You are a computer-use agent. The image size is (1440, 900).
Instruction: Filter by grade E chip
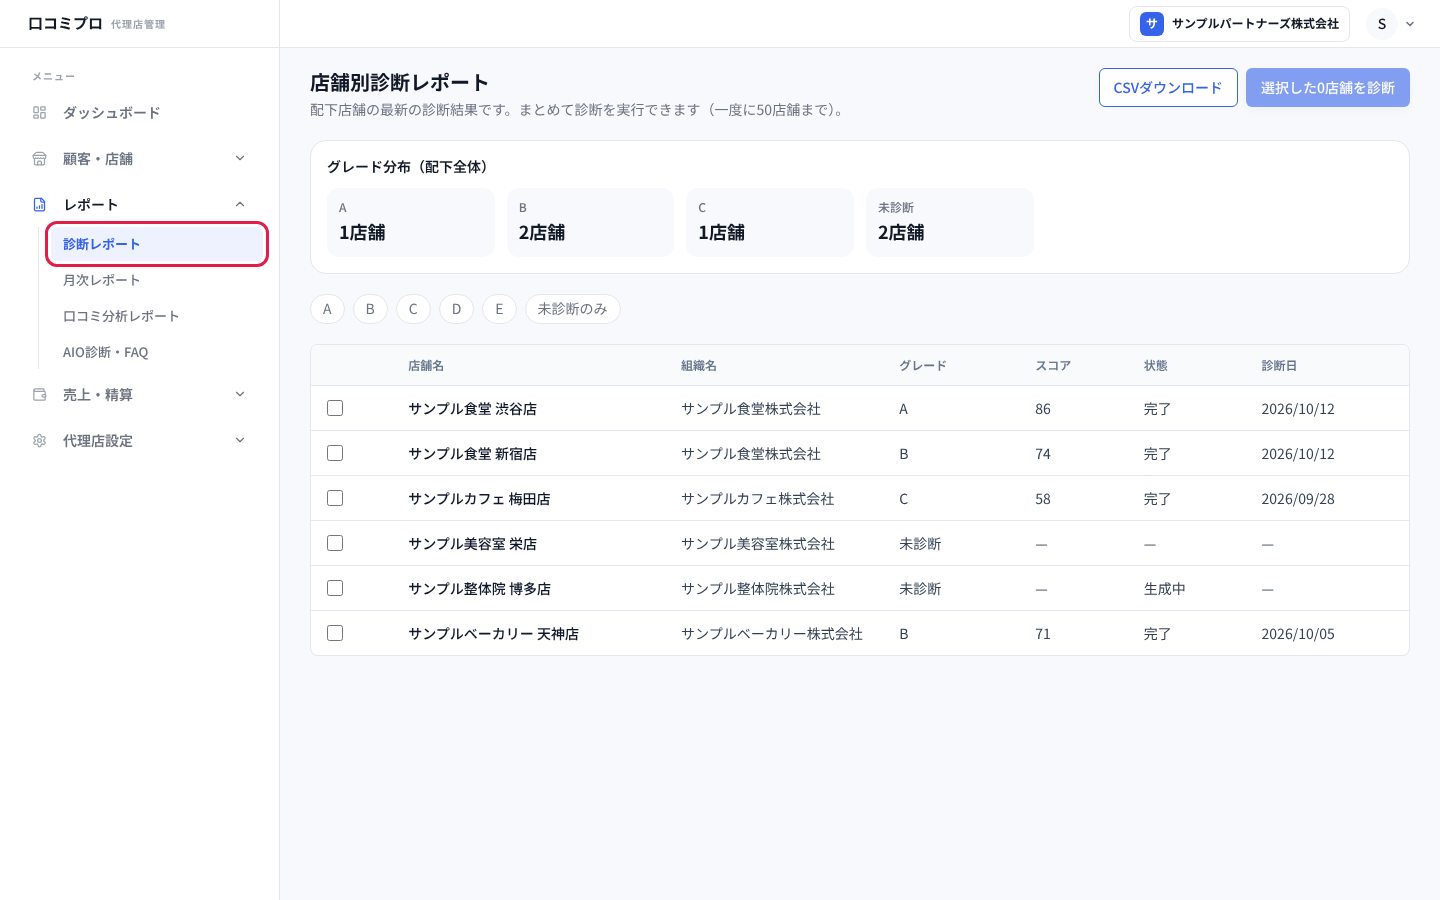[x=499, y=309]
